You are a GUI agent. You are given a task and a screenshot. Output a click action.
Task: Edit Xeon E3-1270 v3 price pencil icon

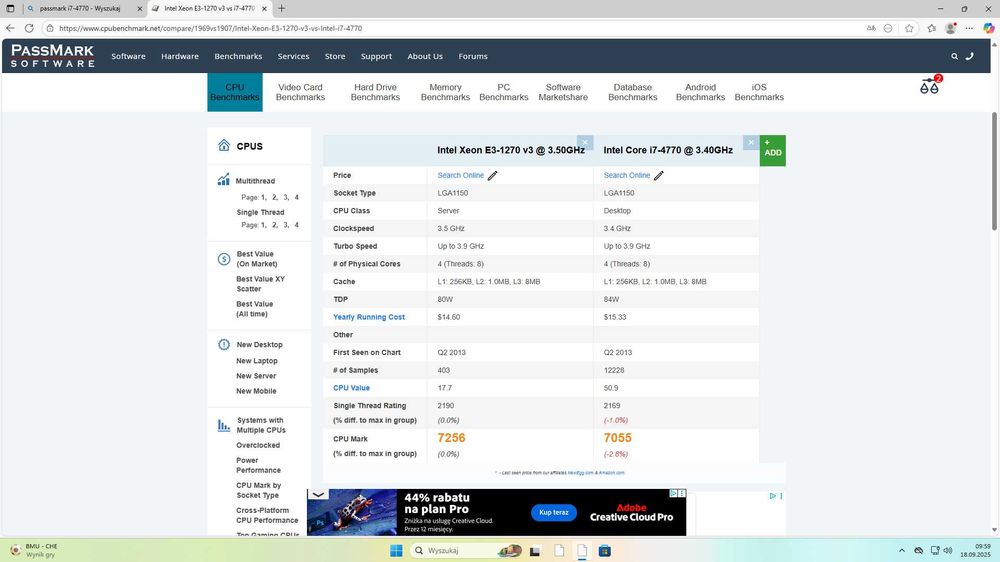click(x=492, y=175)
